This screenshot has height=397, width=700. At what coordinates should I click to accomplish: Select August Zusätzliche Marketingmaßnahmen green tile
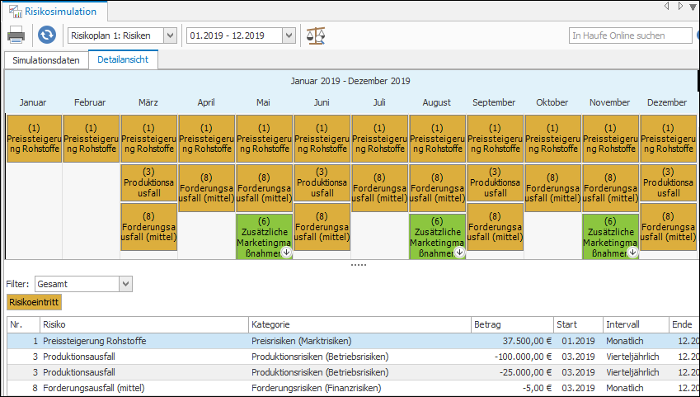438,237
